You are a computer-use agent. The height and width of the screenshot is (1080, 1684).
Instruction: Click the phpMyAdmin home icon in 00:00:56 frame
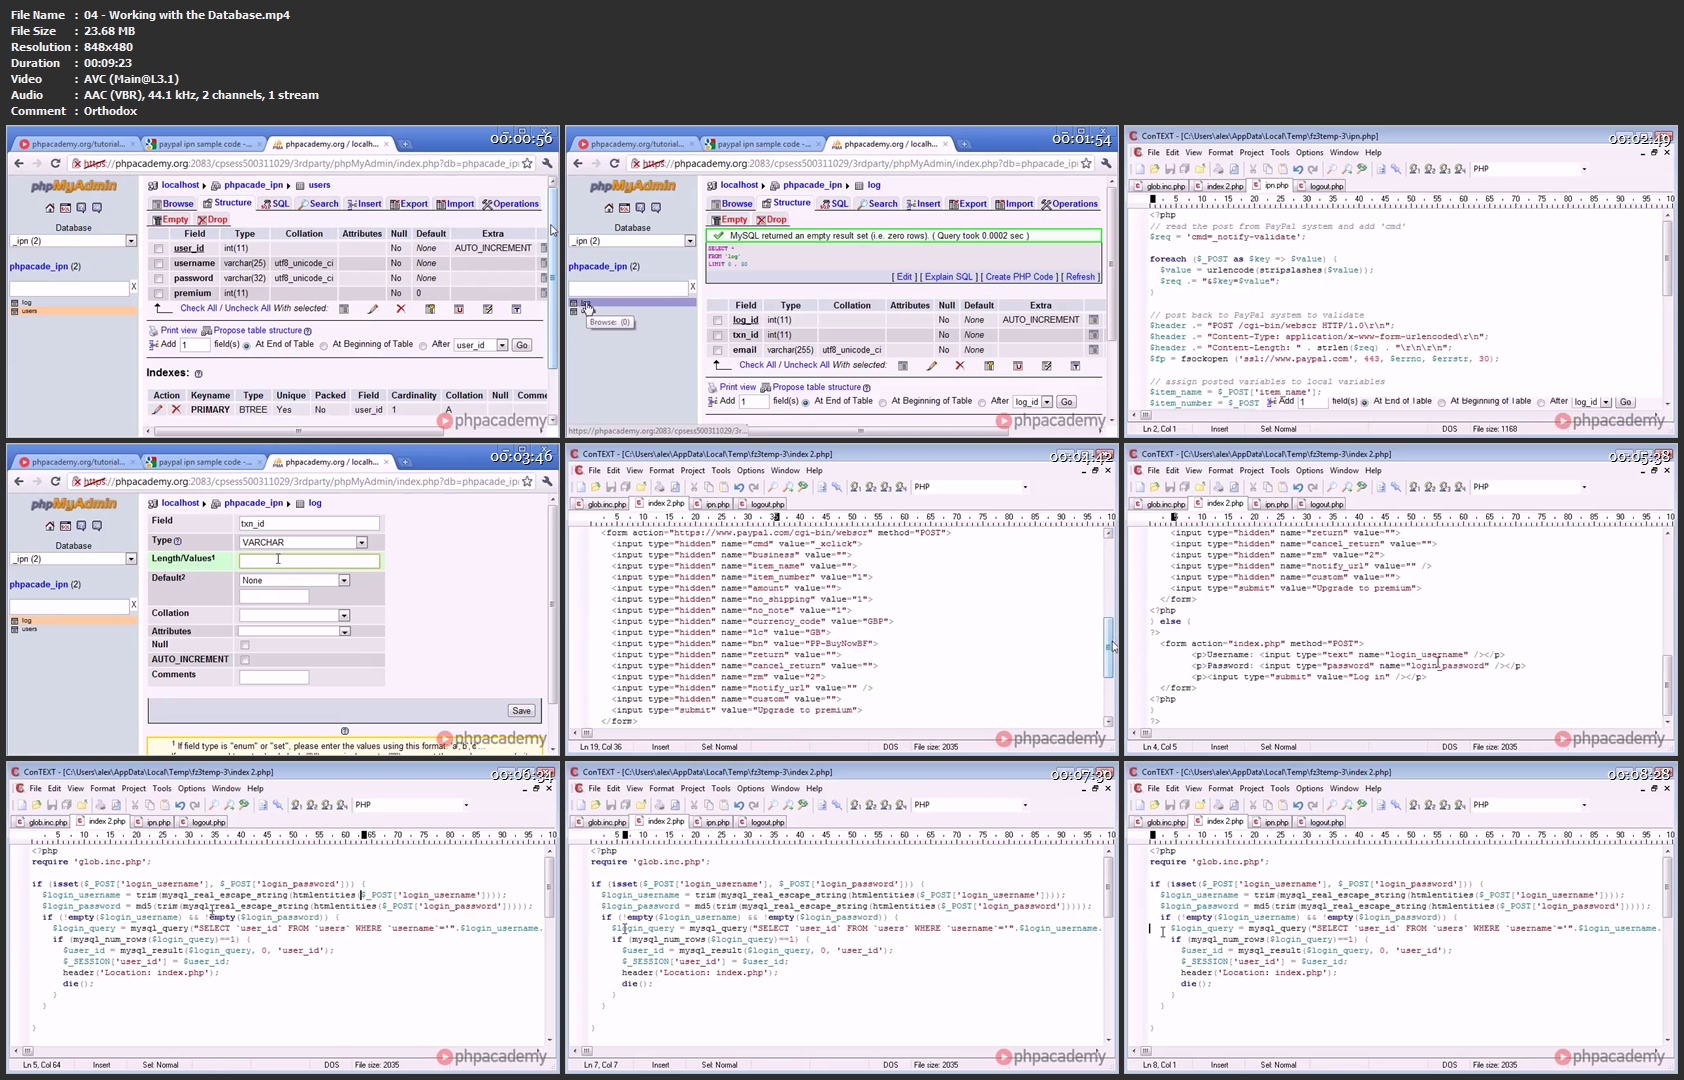click(x=49, y=208)
